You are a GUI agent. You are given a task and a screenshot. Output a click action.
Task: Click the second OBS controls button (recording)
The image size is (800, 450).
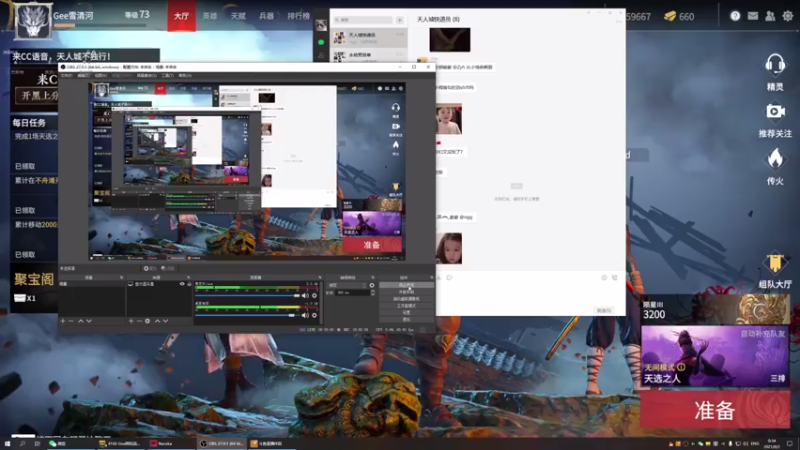[407, 292]
